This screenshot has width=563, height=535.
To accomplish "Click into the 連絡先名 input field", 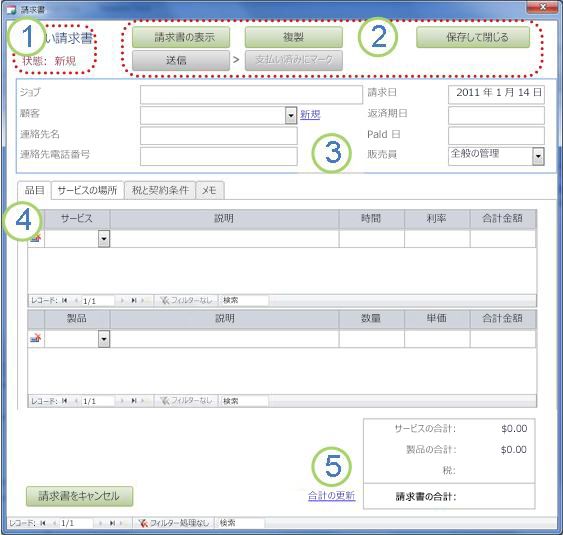I will 219,136.
